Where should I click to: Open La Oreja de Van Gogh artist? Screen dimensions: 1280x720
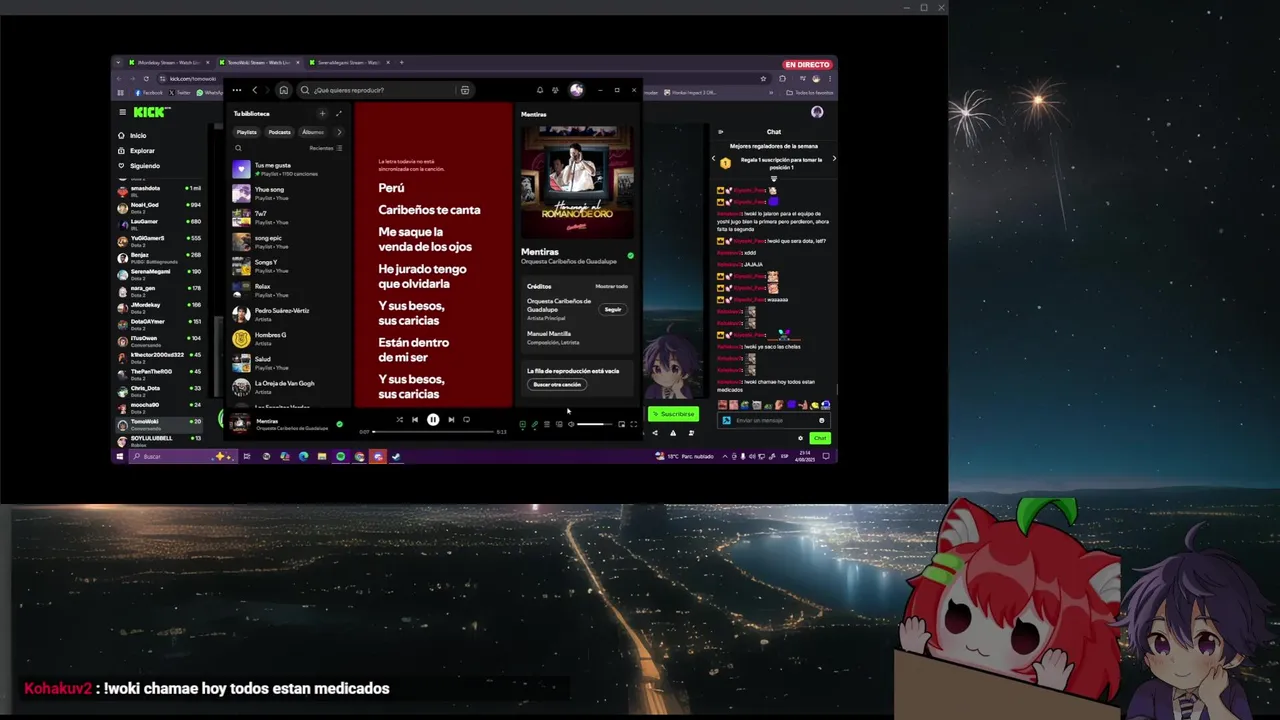[288, 386]
